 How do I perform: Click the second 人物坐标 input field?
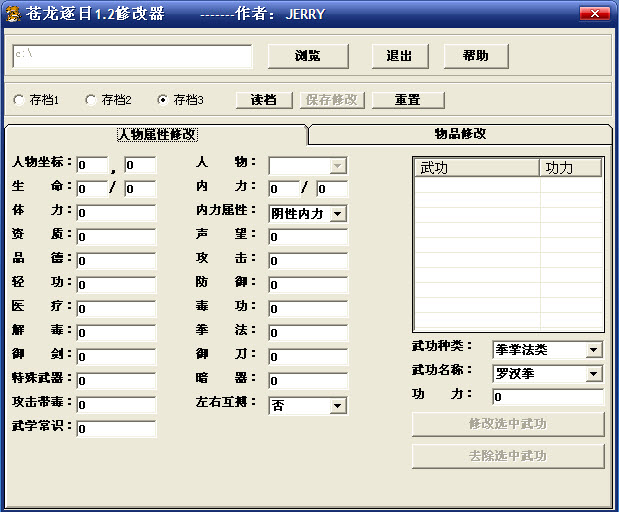141,165
